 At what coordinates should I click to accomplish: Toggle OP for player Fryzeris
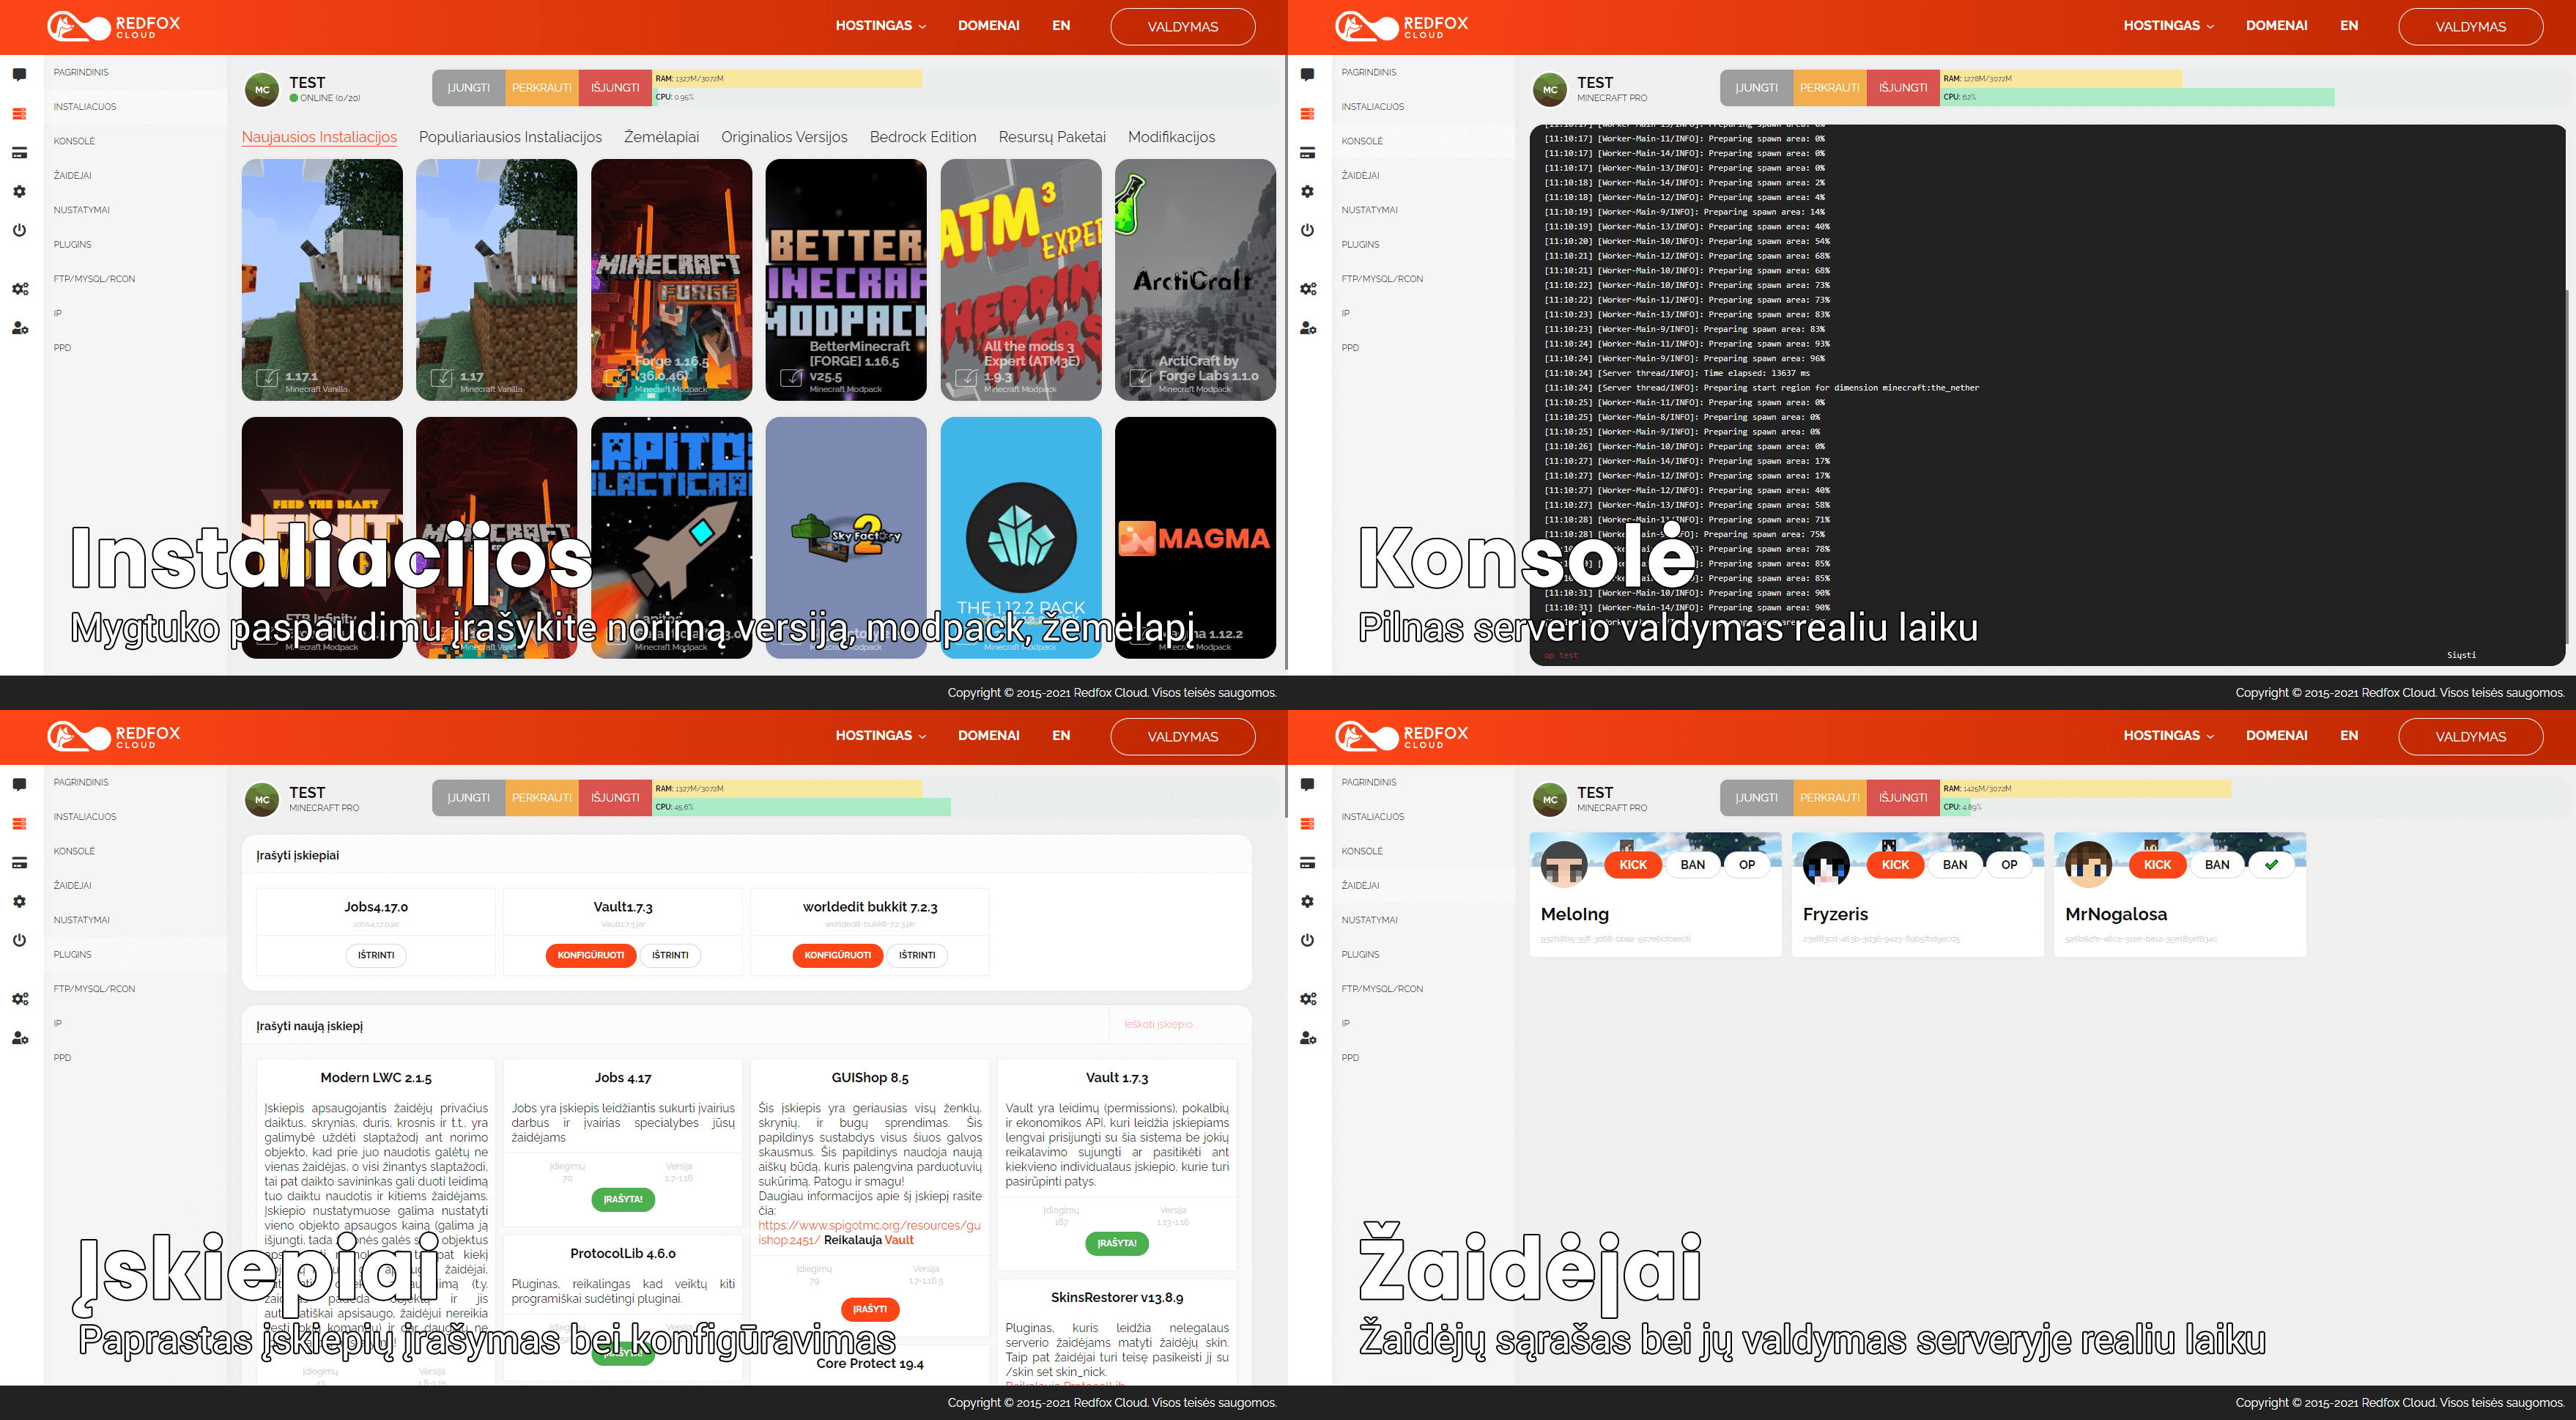coord(2009,865)
